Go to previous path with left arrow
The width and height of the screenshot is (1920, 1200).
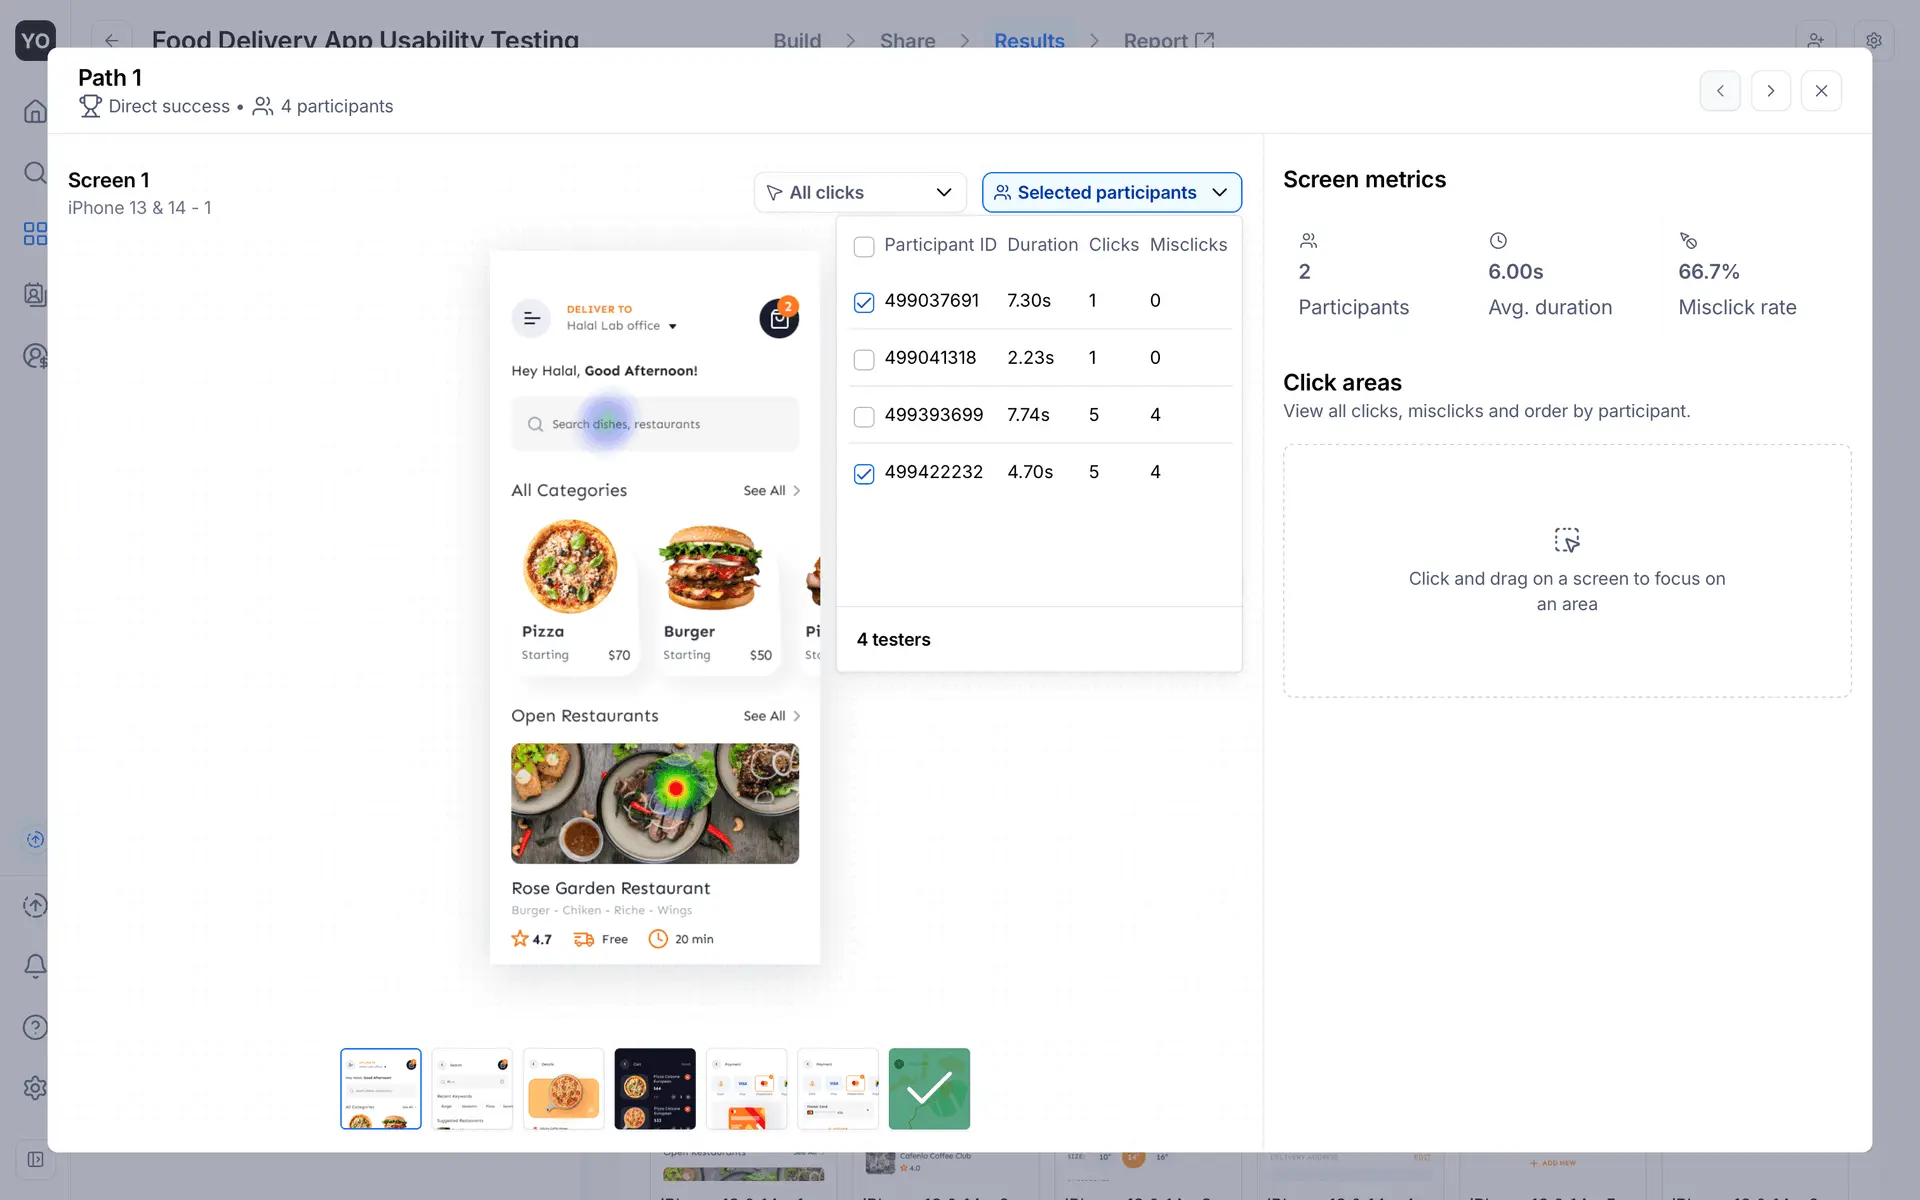click(x=1720, y=91)
